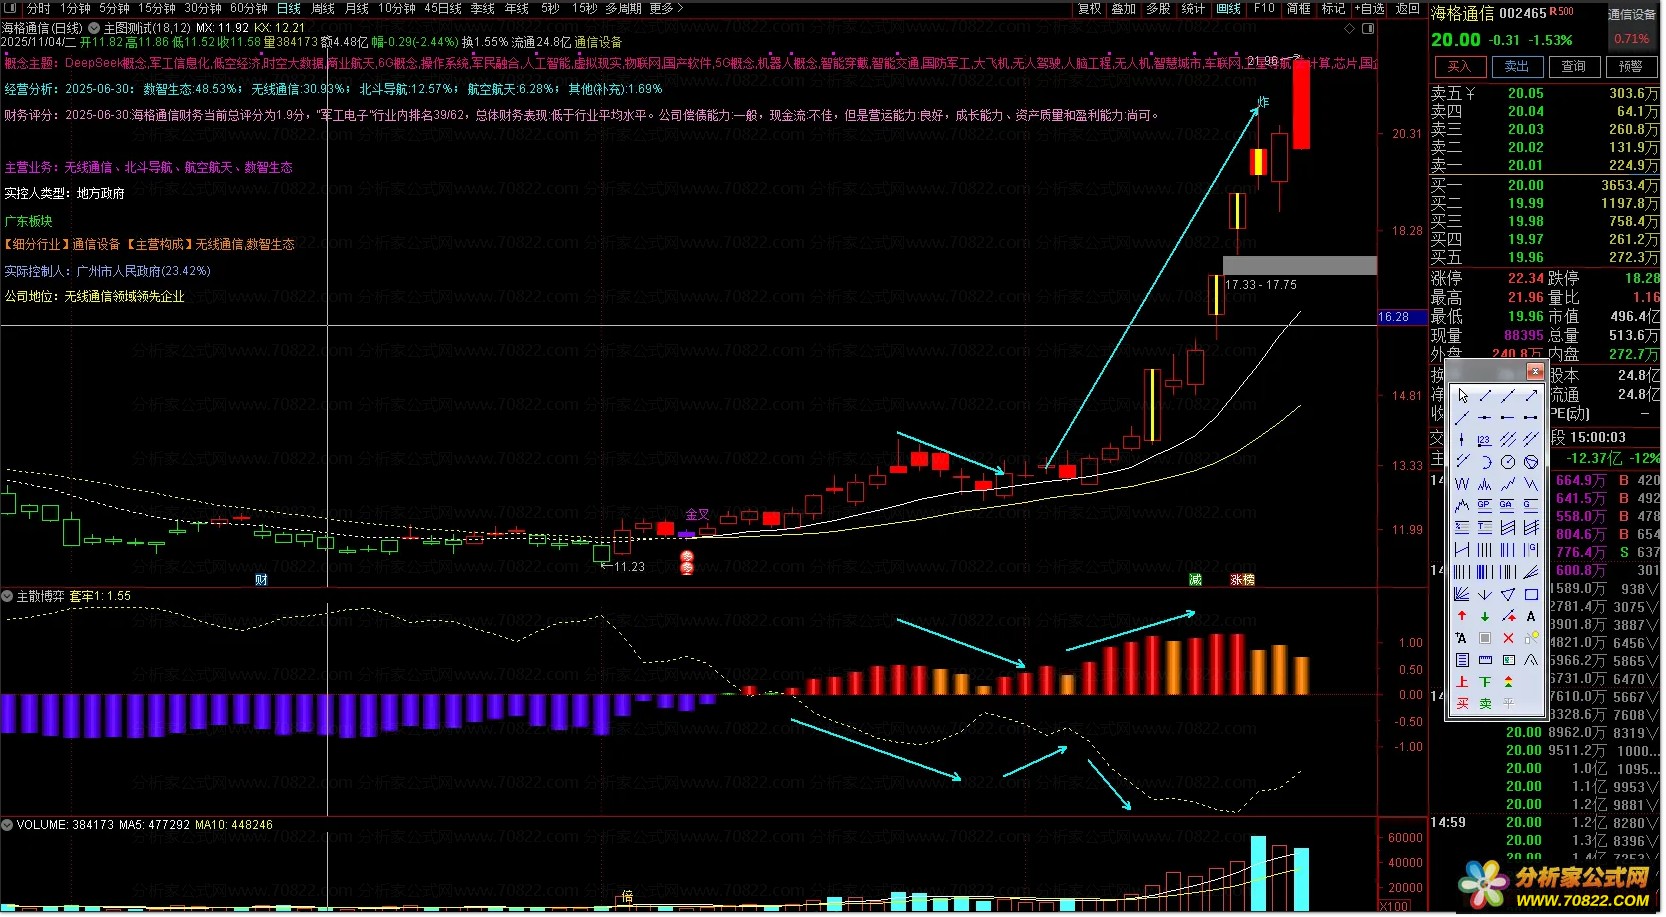Select the fan angle lines tool
This screenshot has width=1666, height=917.
tap(1462, 594)
